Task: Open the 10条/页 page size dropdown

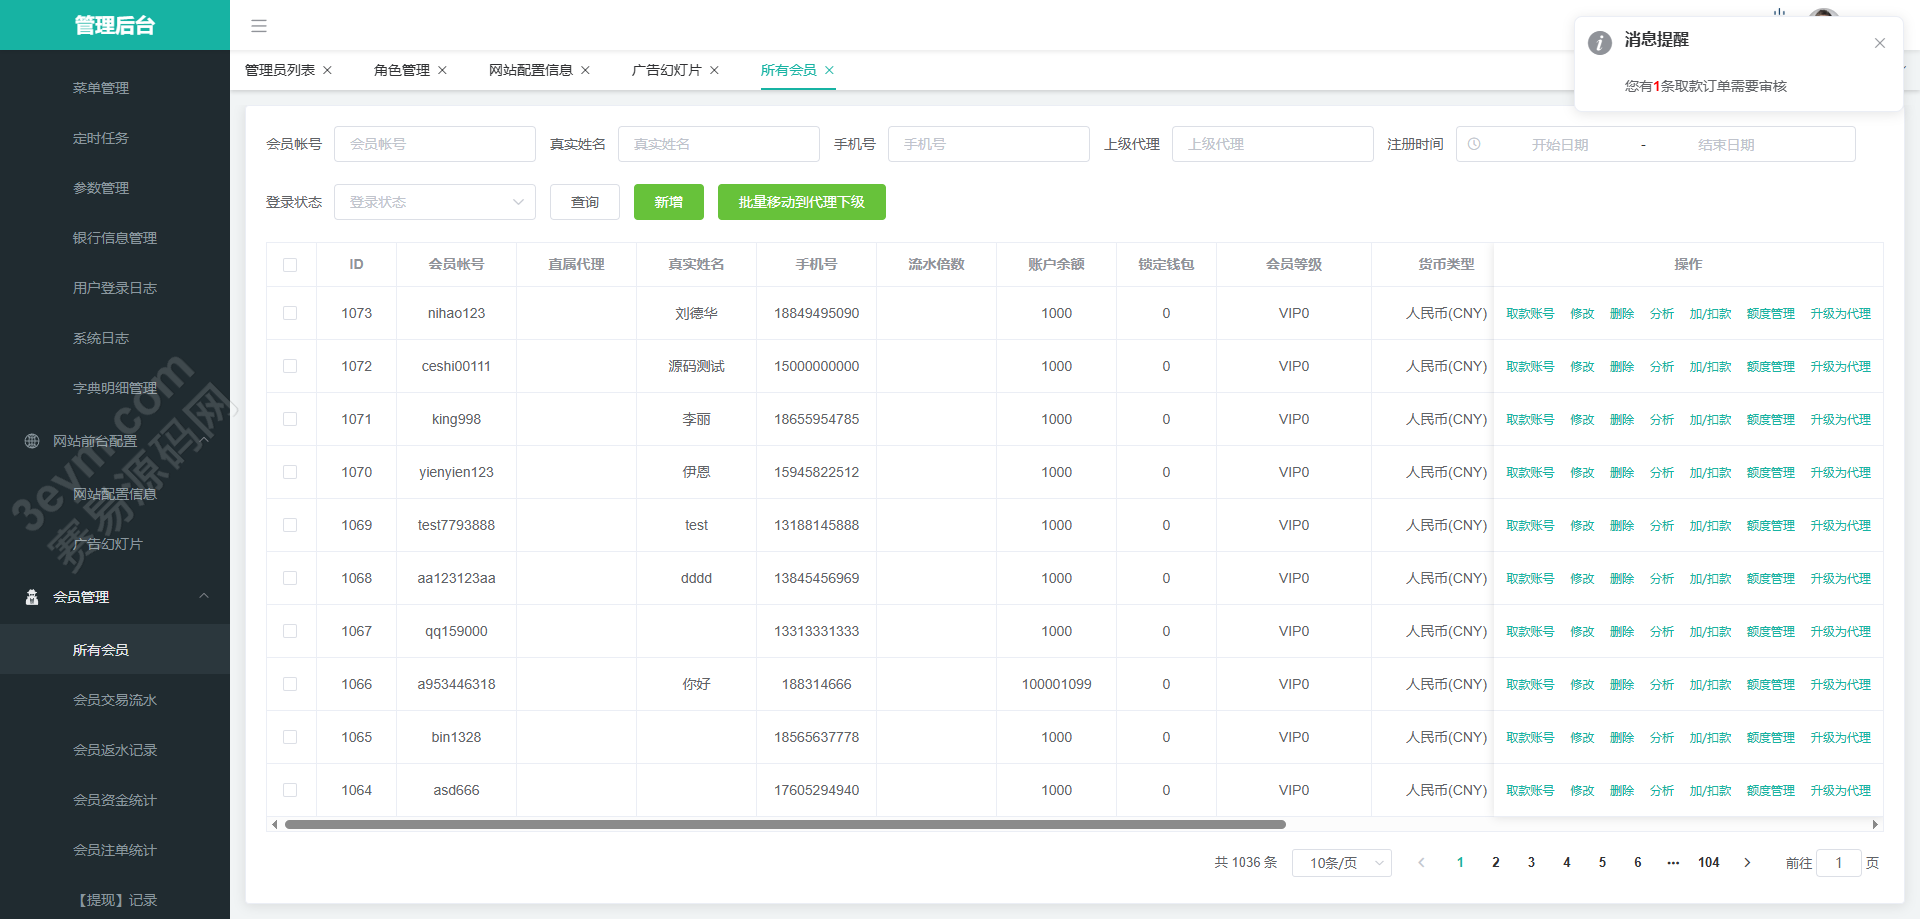Action: click(1341, 863)
